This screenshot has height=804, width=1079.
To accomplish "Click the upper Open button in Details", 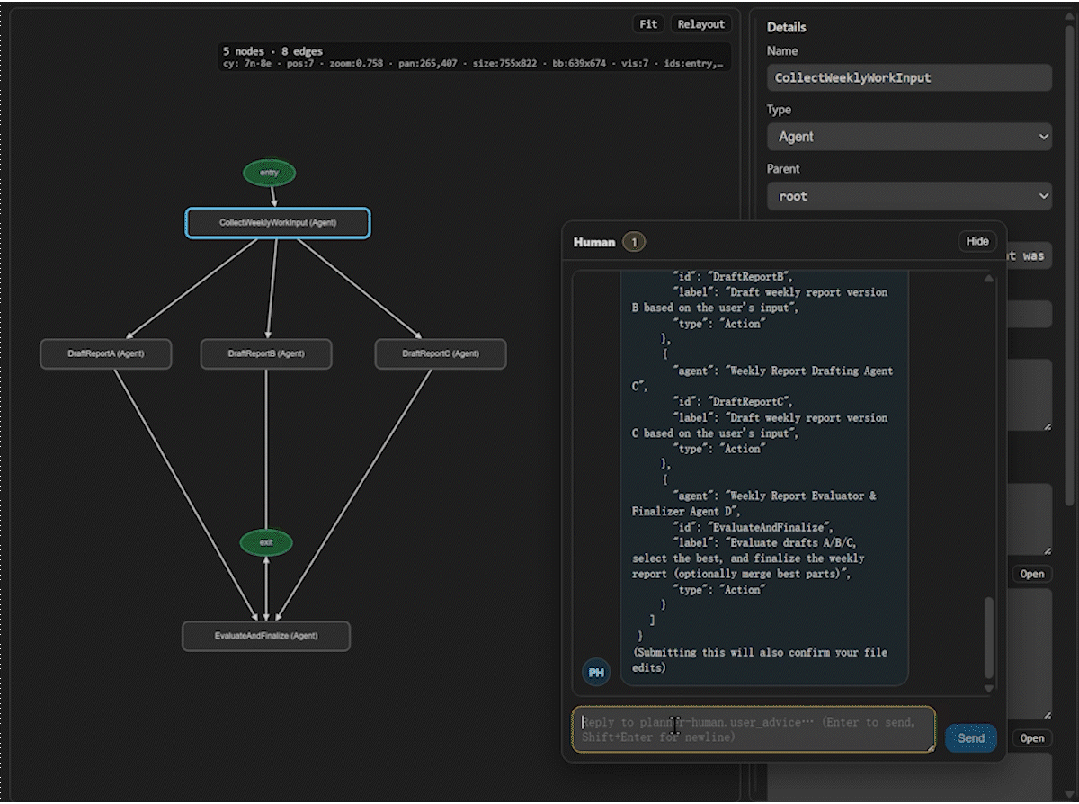I will (1032, 574).
